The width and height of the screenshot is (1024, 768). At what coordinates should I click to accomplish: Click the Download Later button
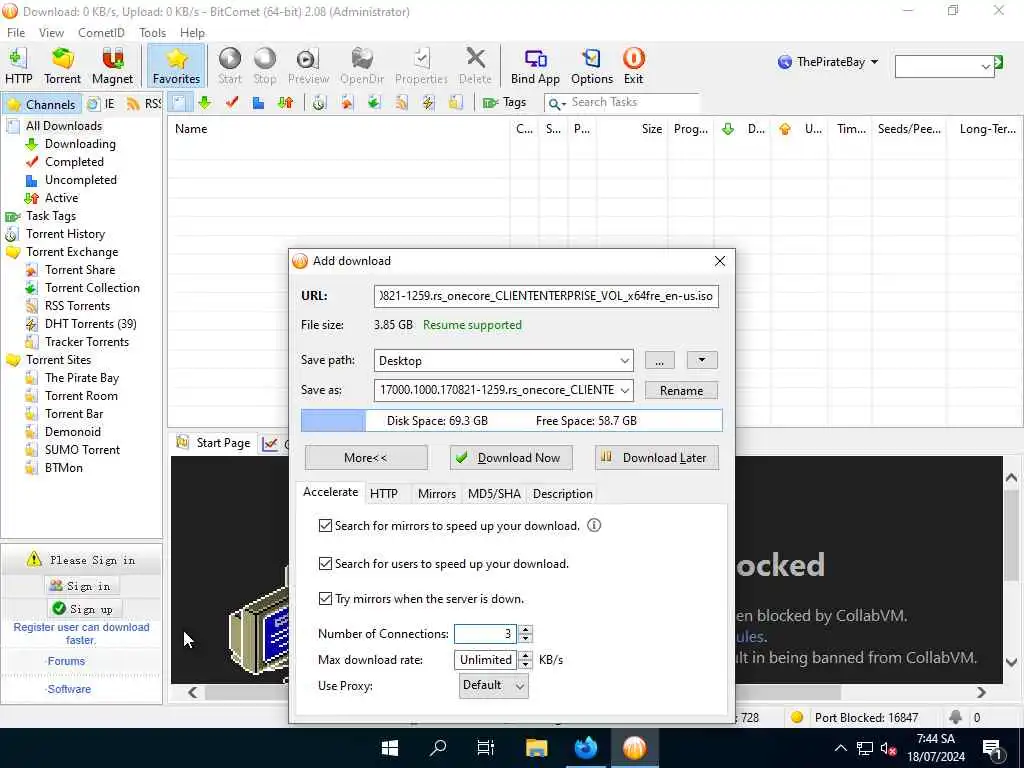pyautogui.click(x=656, y=458)
